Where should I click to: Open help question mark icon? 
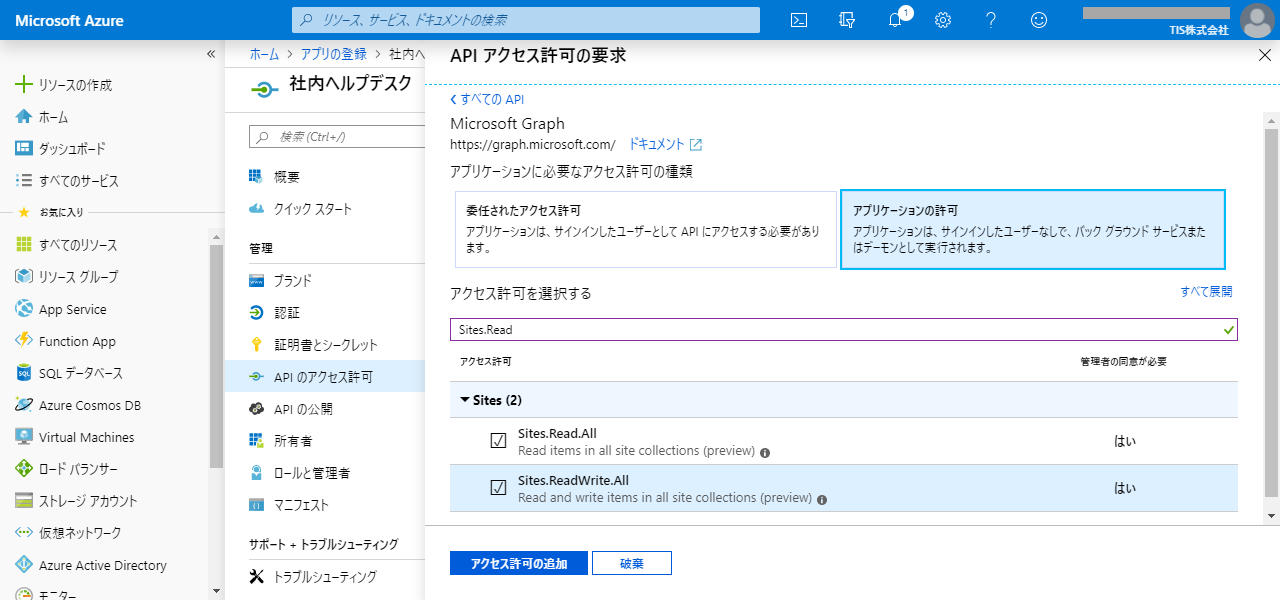pyautogui.click(x=991, y=20)
